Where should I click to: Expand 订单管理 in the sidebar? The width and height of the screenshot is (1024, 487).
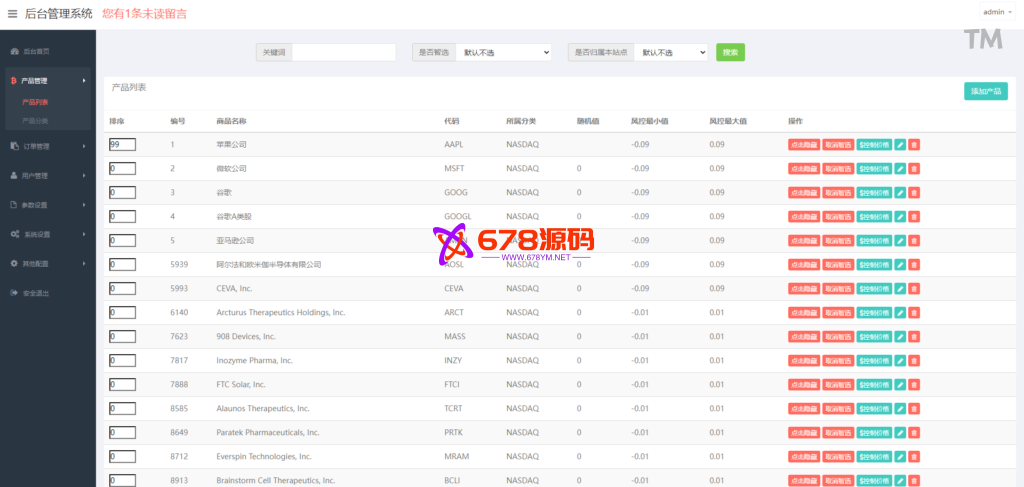[48, 146]
